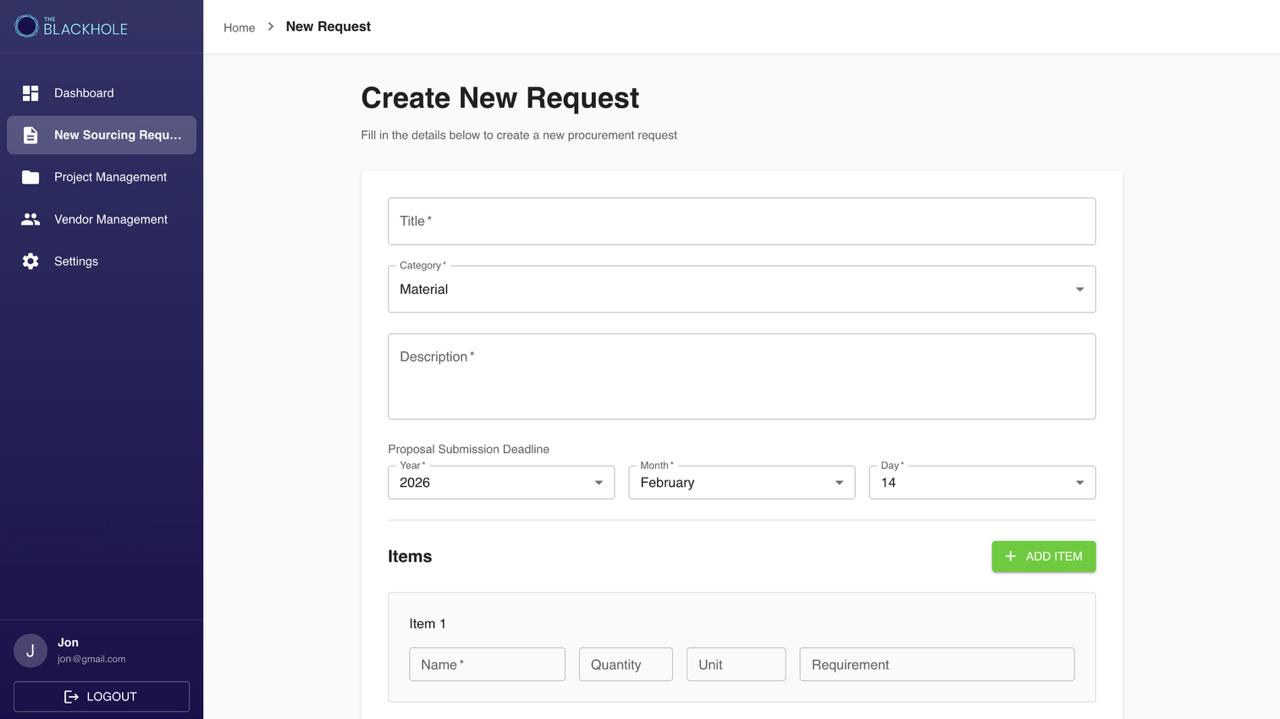Viewport: 1280px width, 719px height.
Task: Click the Month dropdown arrow
Action: coord(839,483)
